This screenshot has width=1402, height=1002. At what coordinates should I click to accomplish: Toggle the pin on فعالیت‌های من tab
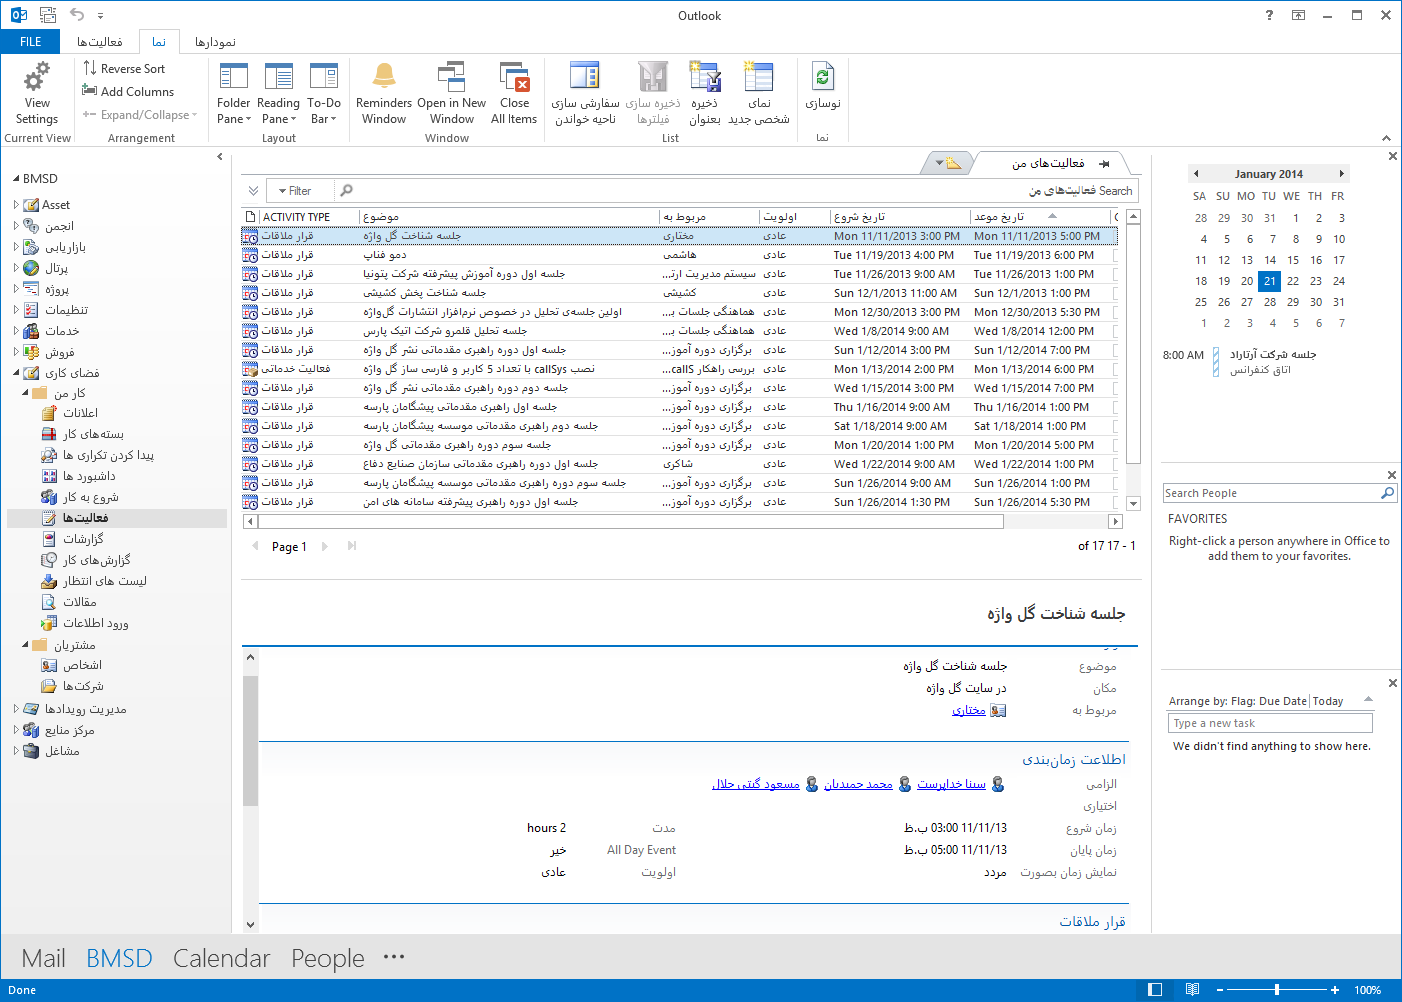pos(1104,163)
